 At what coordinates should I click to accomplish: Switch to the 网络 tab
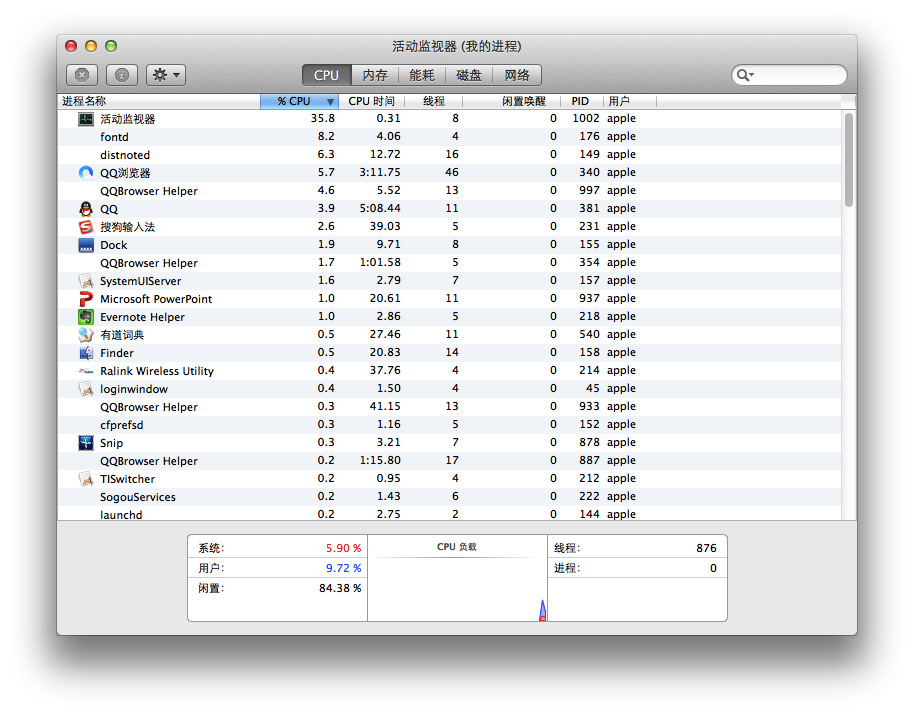tap(517, 75)
